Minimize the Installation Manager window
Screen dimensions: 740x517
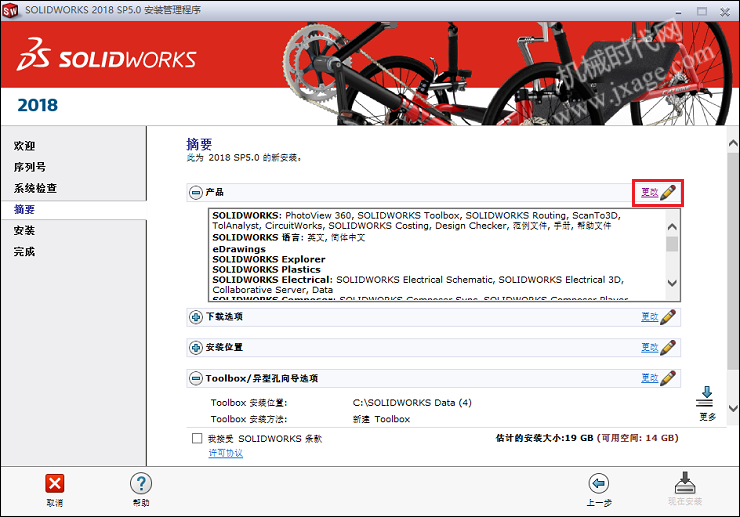(x=678, y=11)
